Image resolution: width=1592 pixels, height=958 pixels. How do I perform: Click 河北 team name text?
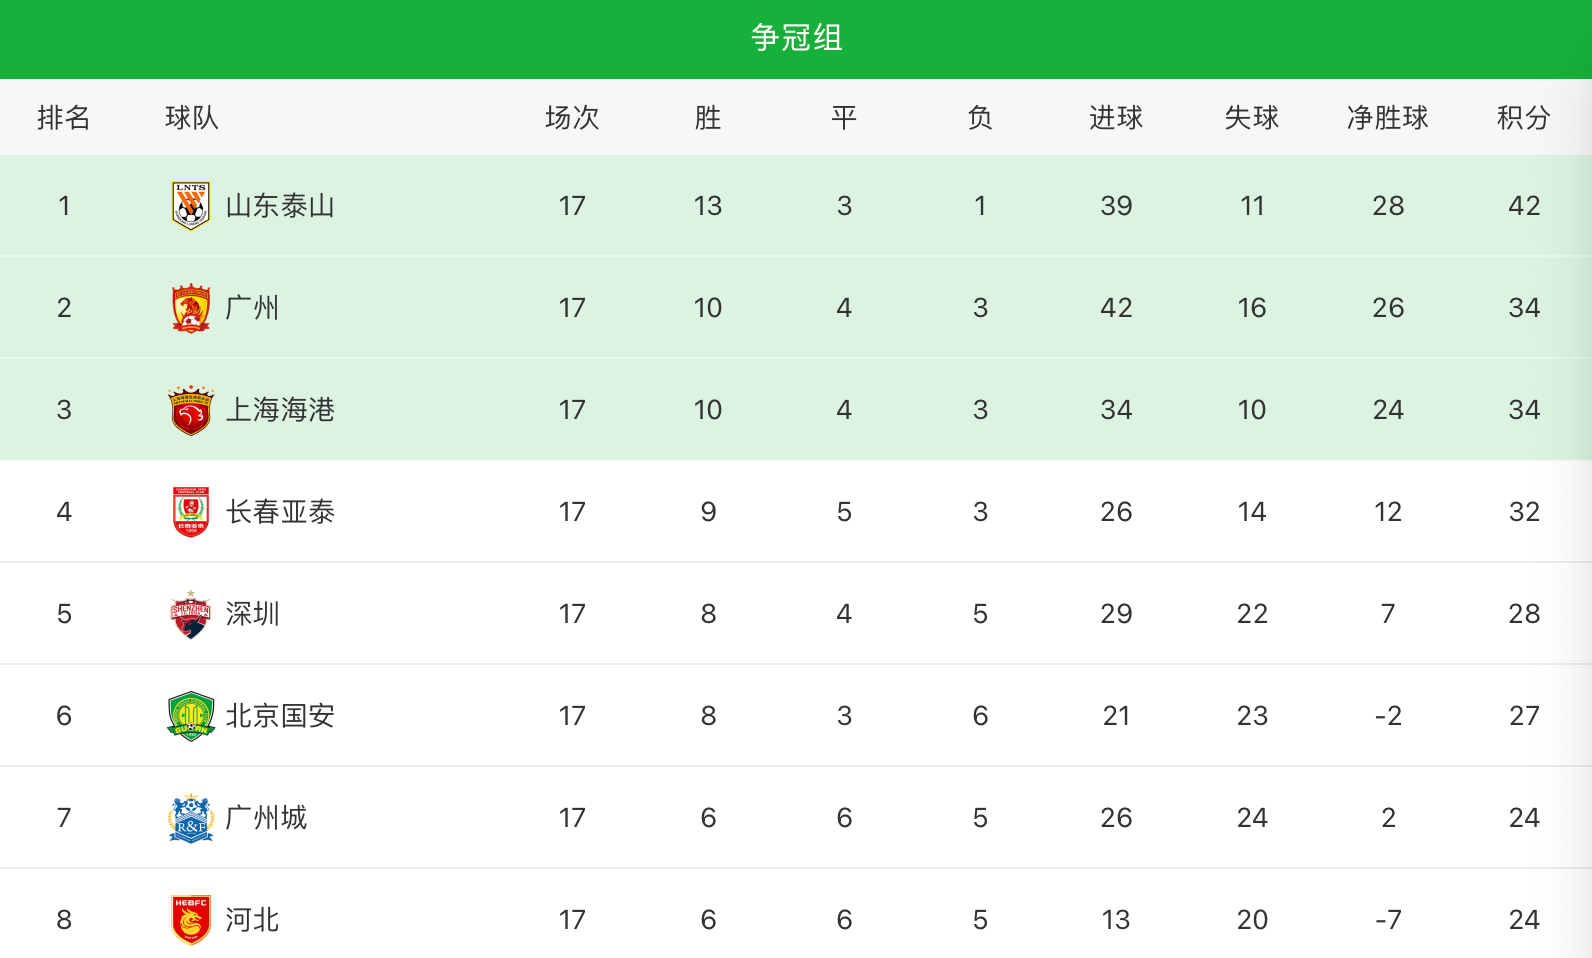[252, 920]
